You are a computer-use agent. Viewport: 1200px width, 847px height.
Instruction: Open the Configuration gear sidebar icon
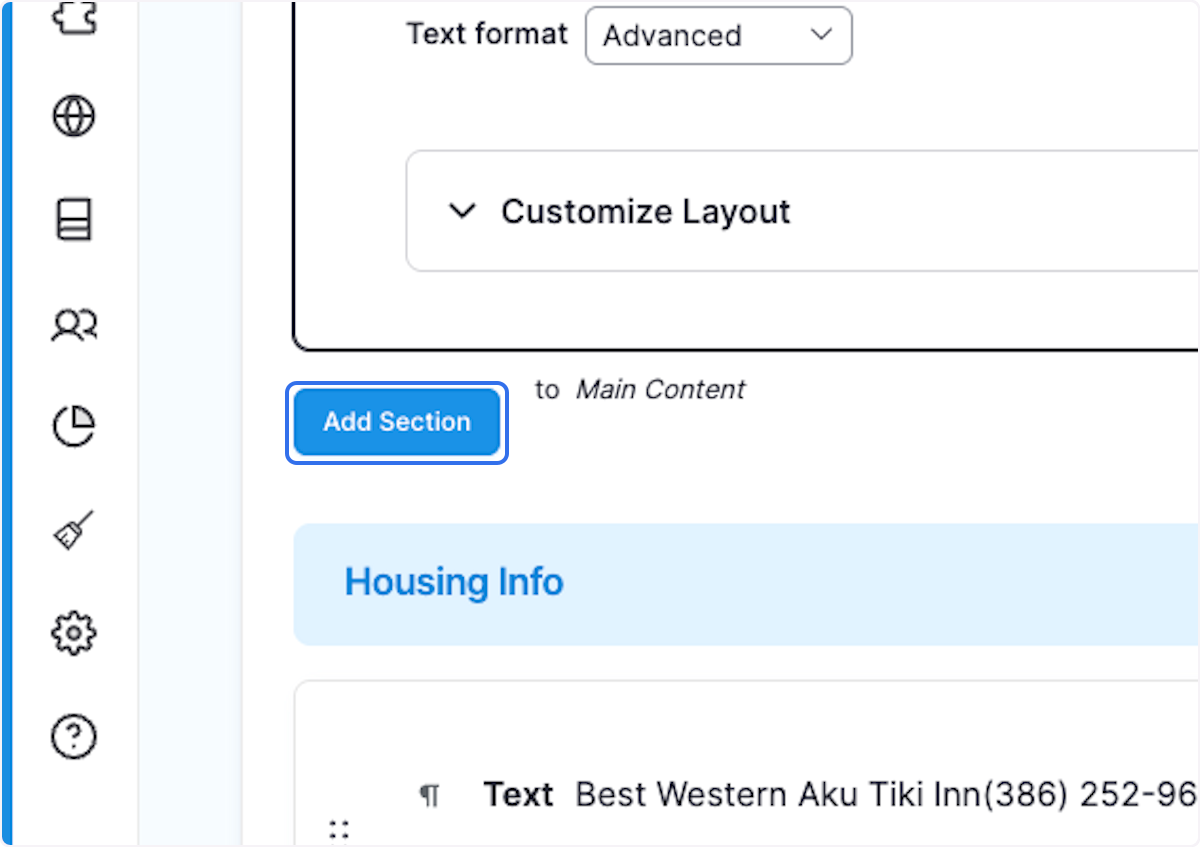click(x=73, y=632)
